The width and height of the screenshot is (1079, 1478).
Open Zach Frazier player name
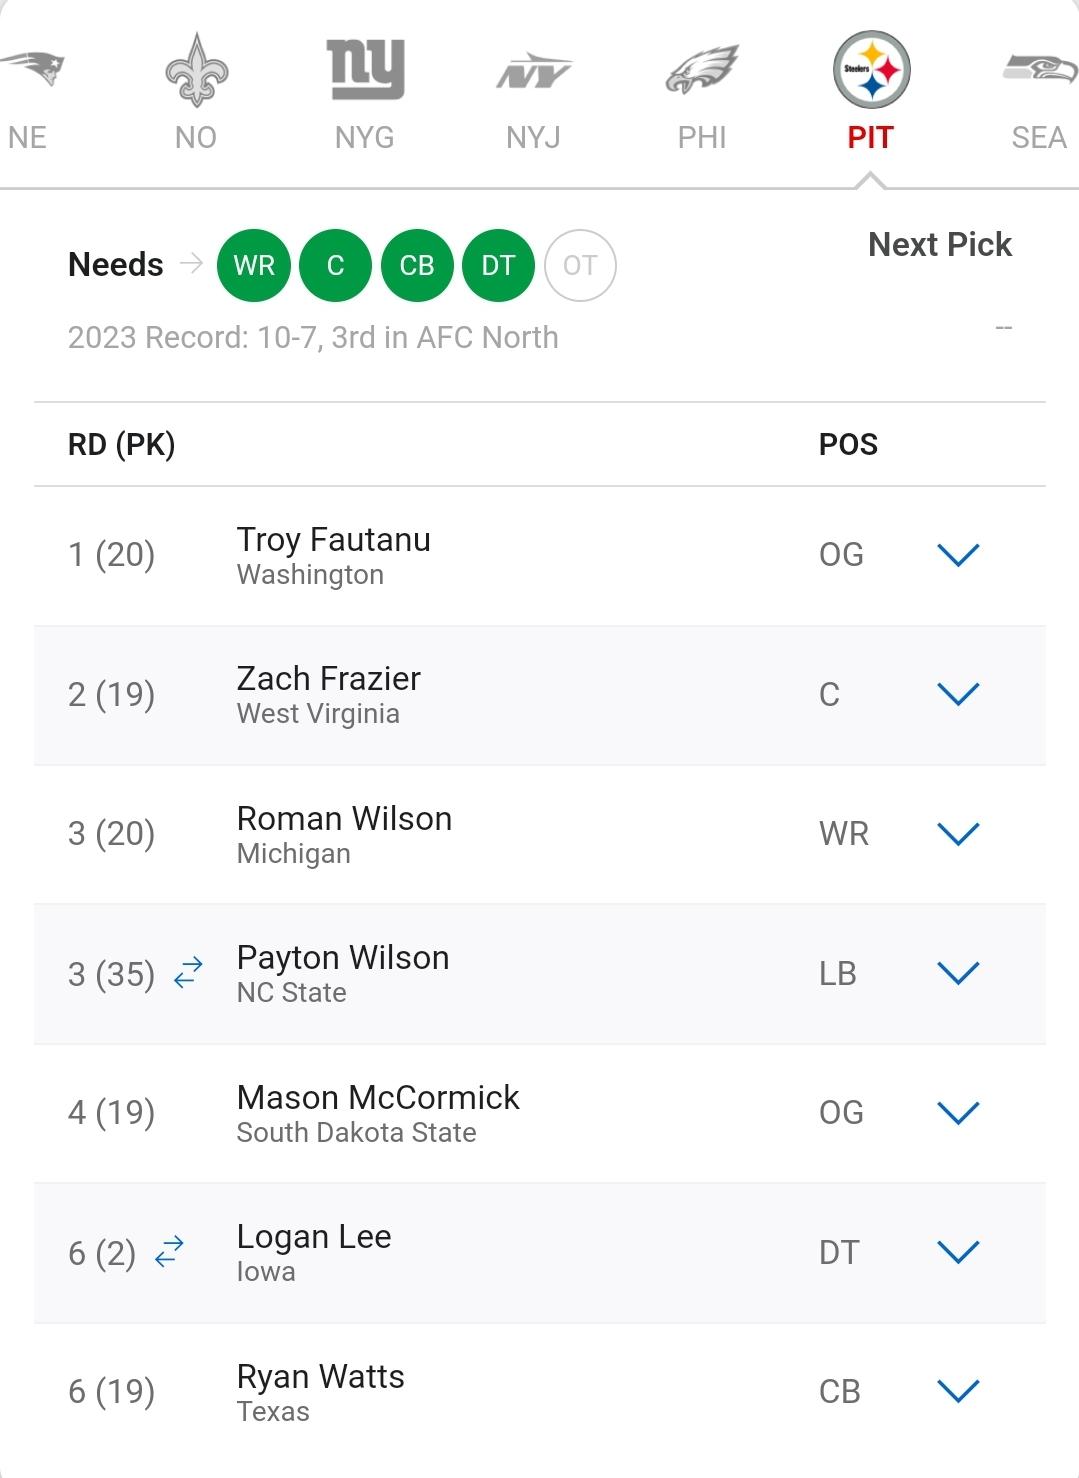pyautogui.click(x=329, y=679)
